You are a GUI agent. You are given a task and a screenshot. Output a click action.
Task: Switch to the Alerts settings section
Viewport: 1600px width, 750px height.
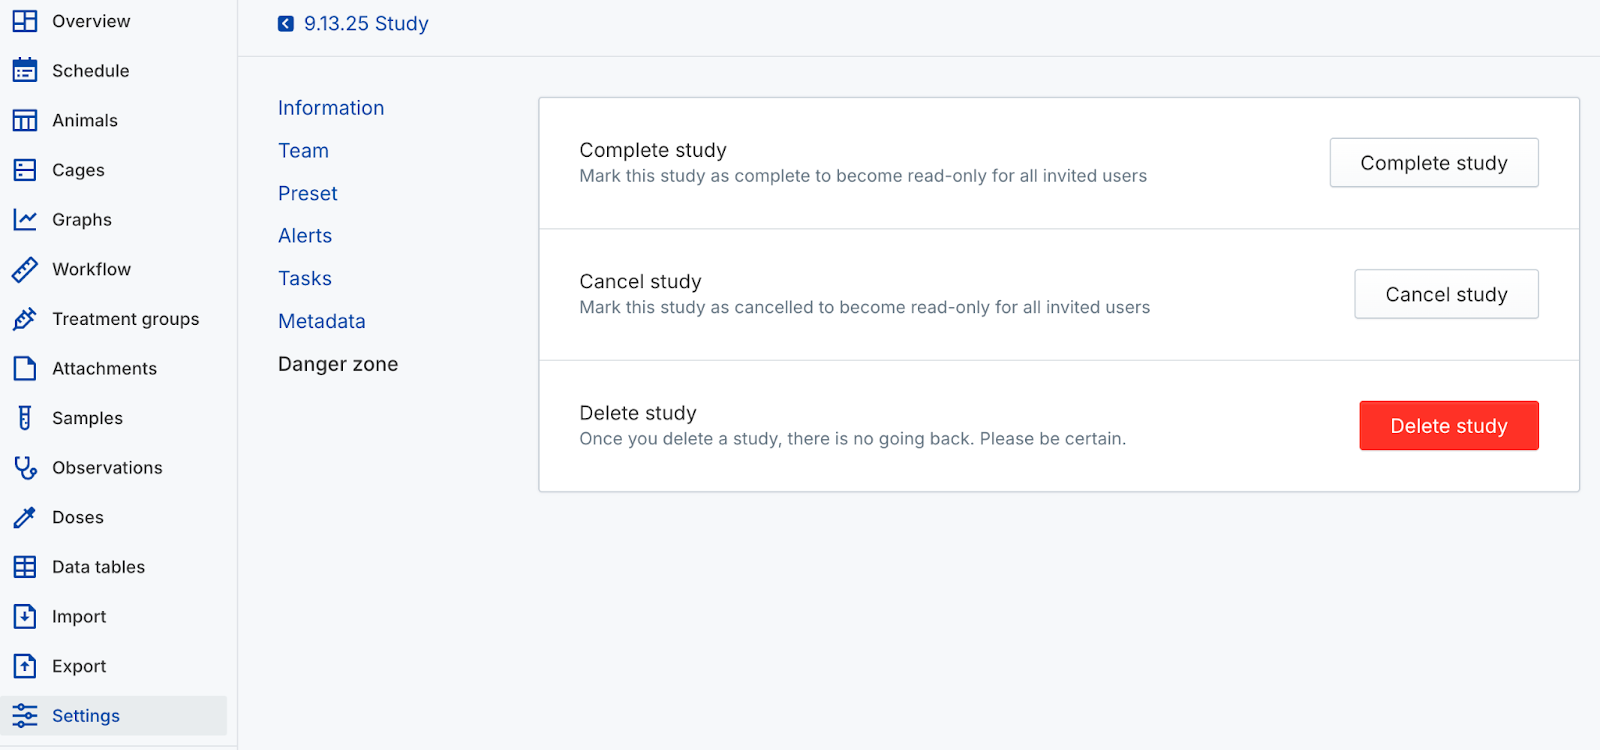pyautogui.click(x=305, y=236)
